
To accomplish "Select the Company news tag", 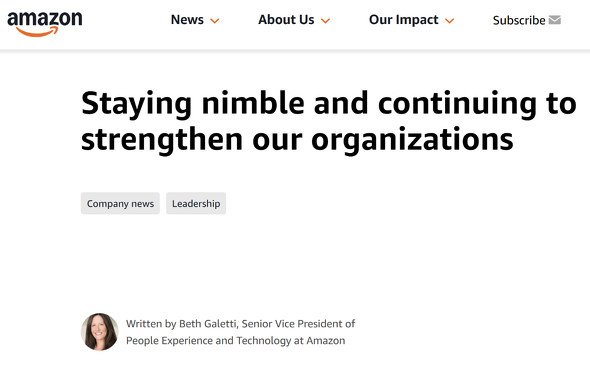I will click(x=120, y=203).
